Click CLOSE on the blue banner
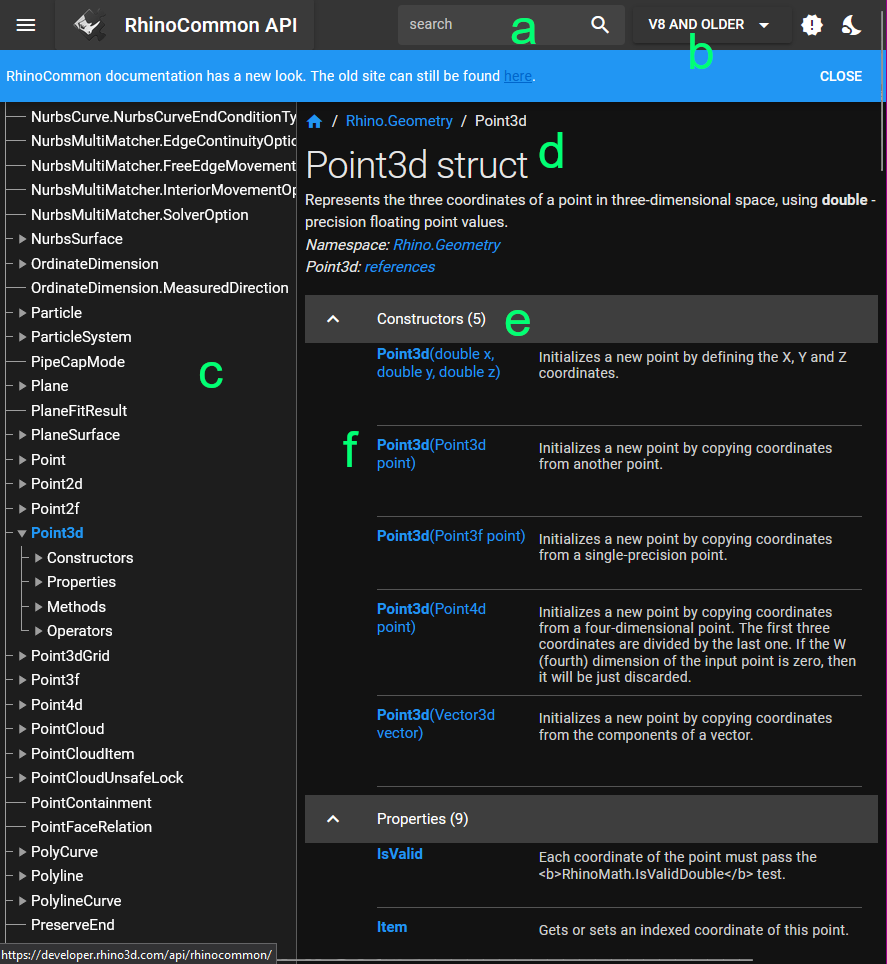This screenshot has width=887, height=964. coord(840,76)
